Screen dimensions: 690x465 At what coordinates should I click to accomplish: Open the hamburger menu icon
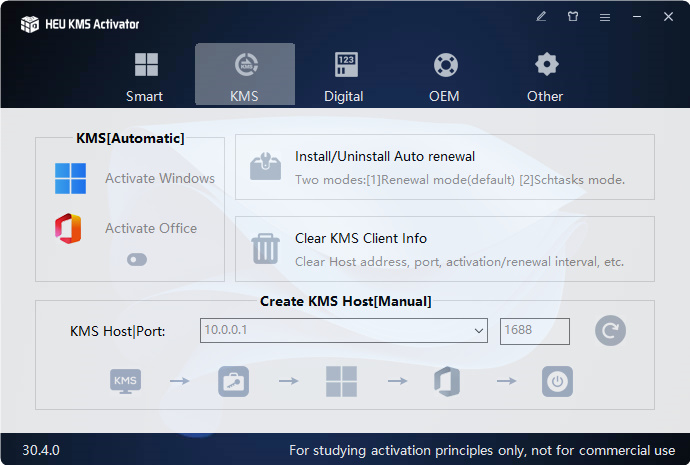[x=605, y=17]
